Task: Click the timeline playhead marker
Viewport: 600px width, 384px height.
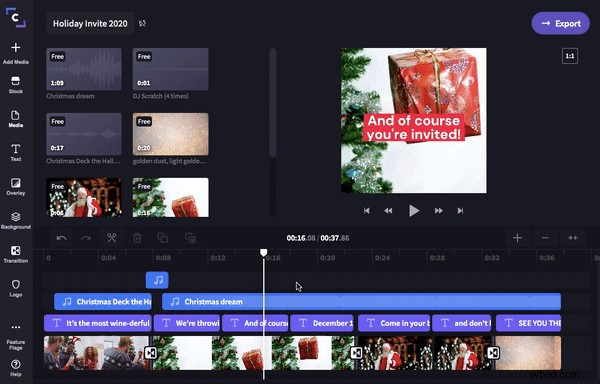Action: pyautogui.click(x=264, y=253)
